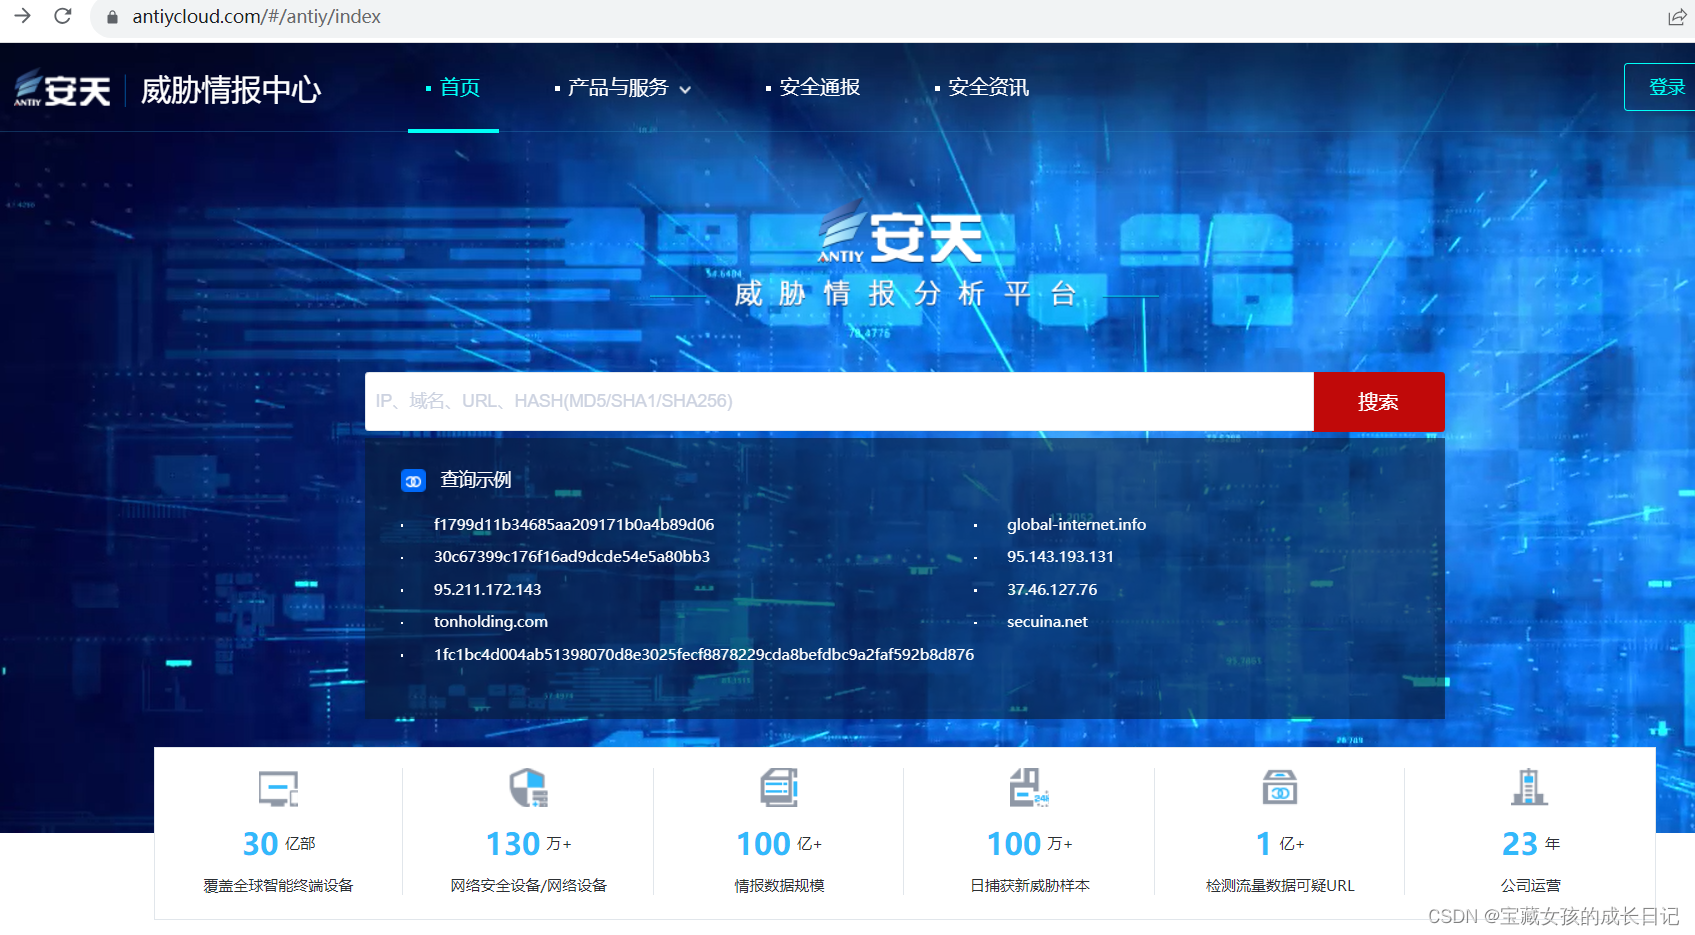Click the page refresh icon
This screenshot has width=1695, height=935.
click(x=62, y=16)
